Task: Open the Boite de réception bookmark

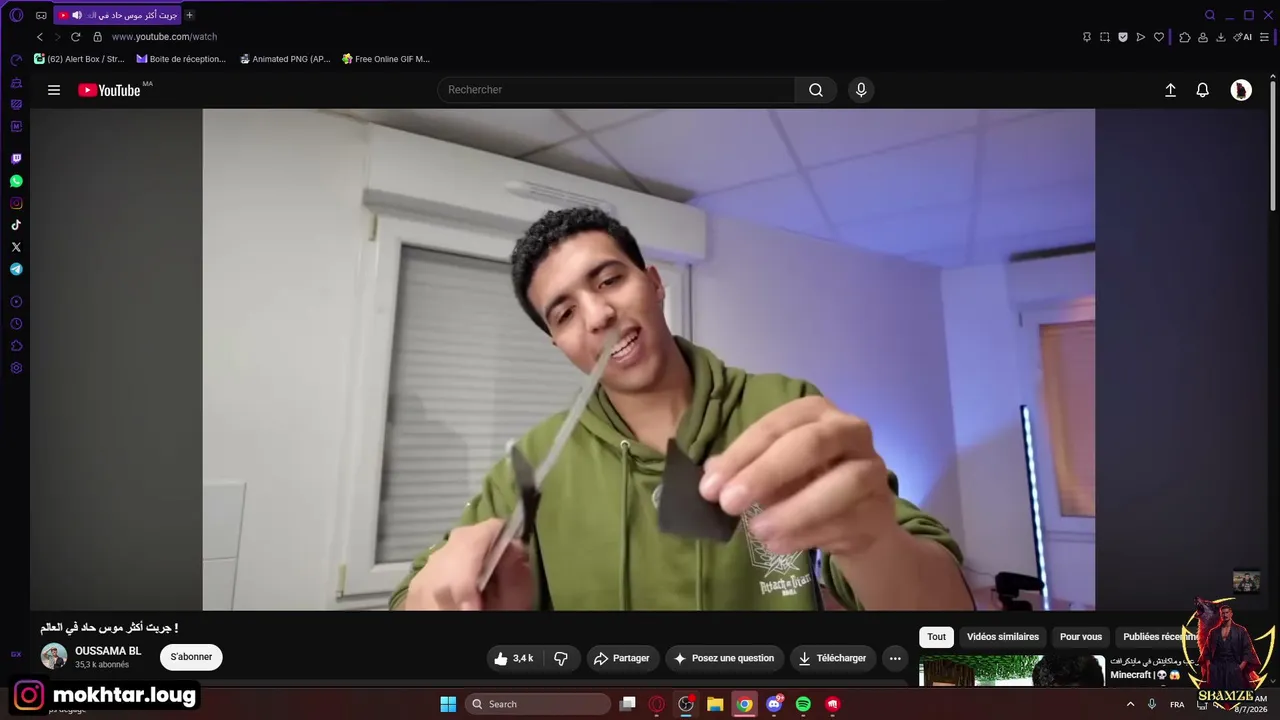Action: (x=181, y=59)
